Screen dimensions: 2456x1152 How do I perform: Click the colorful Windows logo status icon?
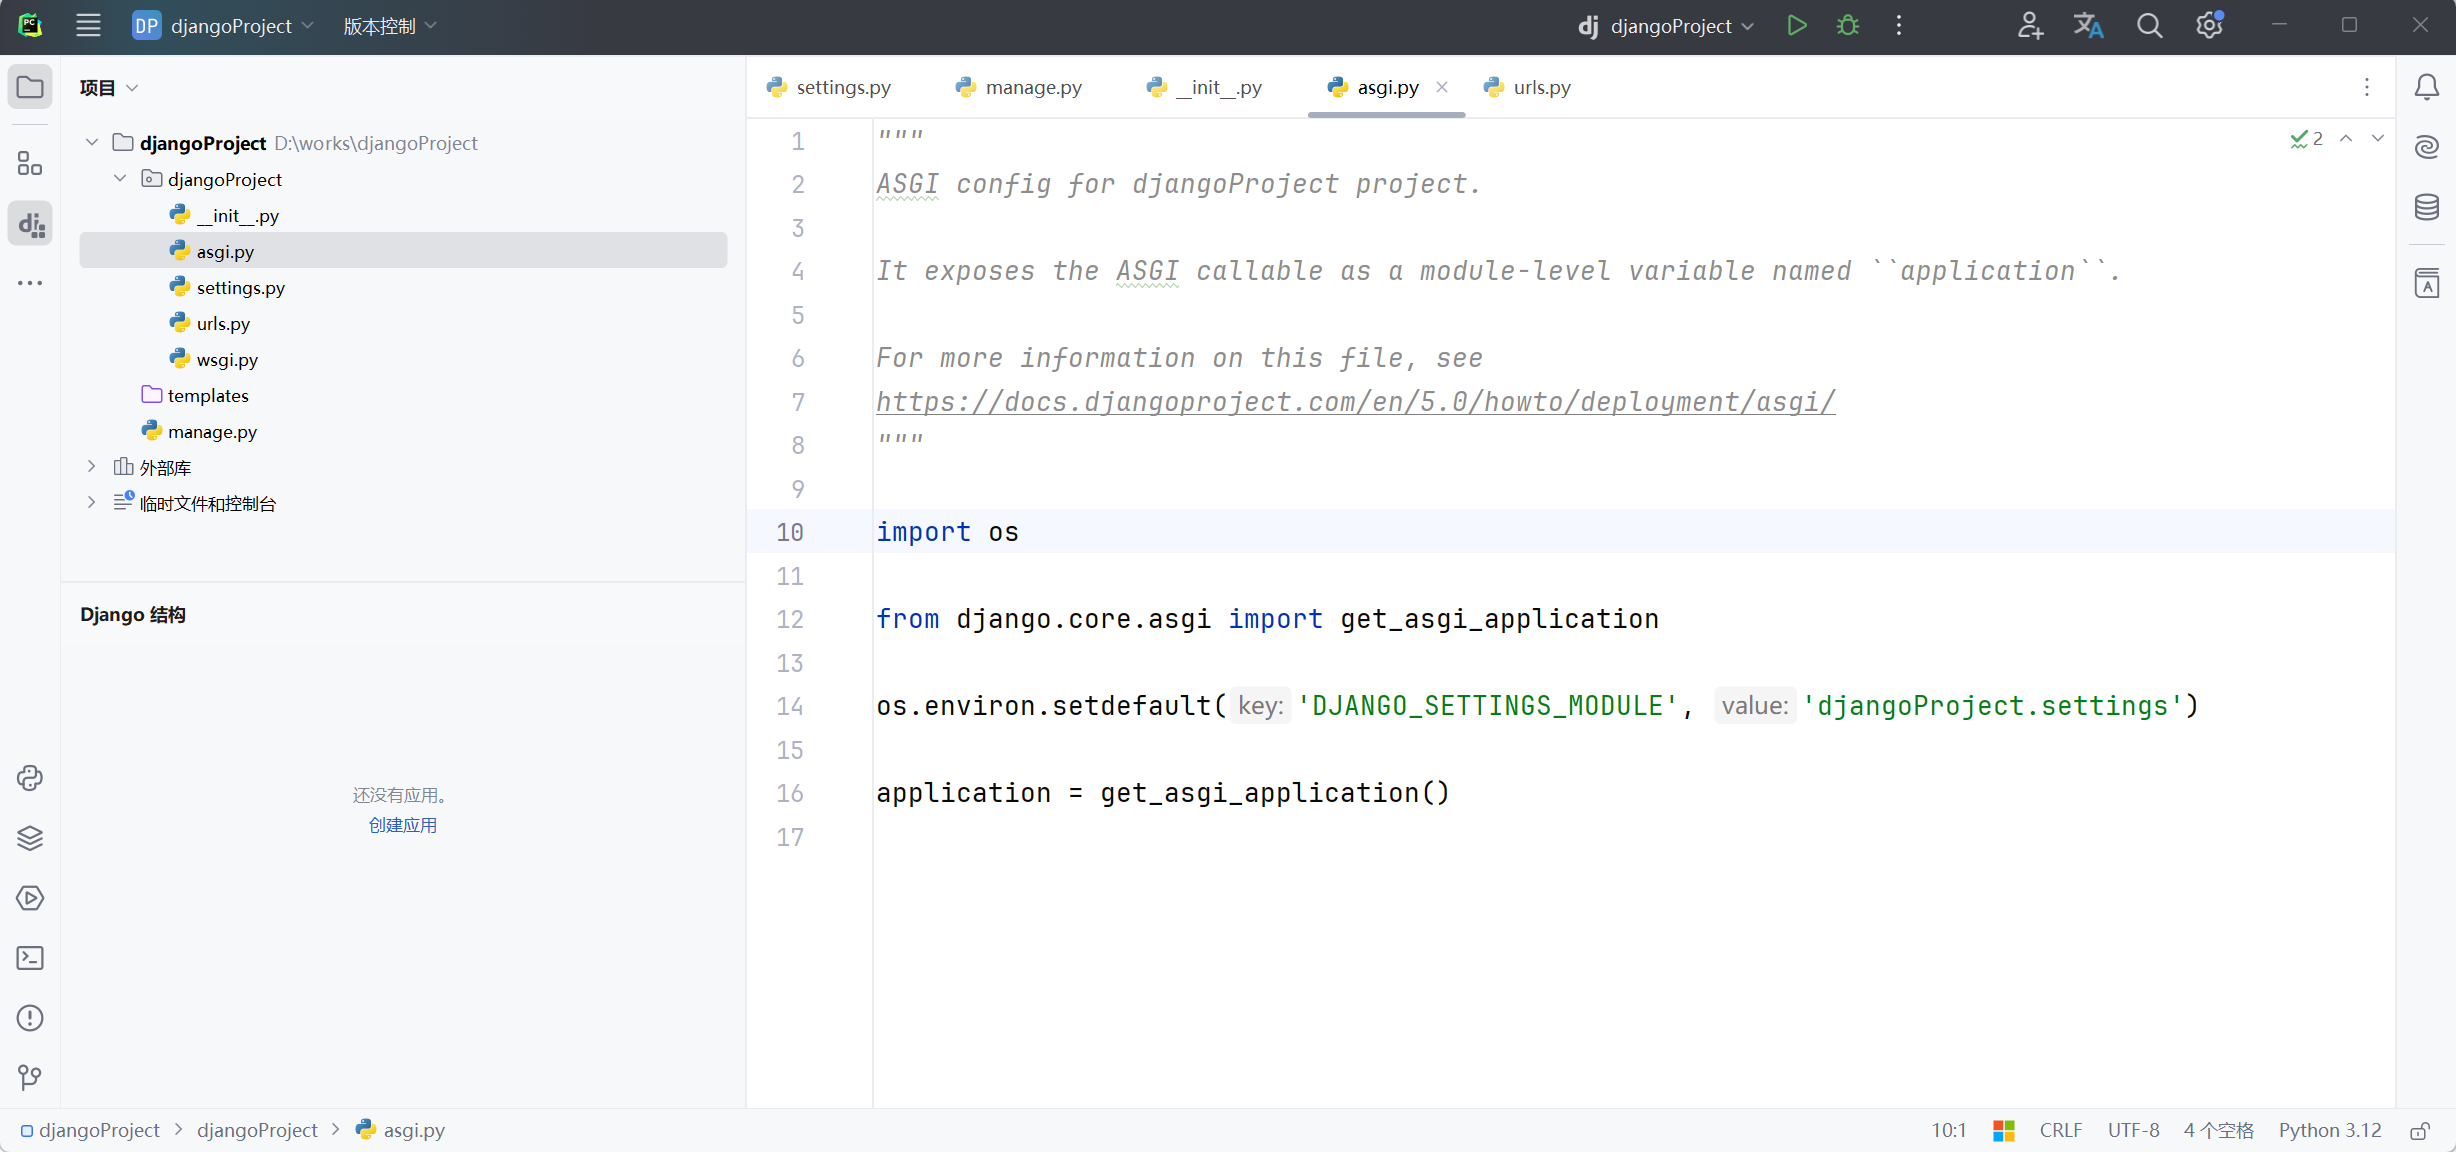click(x=2004, y=1131)
